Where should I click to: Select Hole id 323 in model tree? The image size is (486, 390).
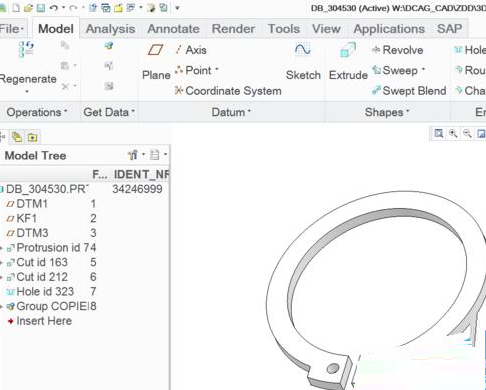coord(45,292)
